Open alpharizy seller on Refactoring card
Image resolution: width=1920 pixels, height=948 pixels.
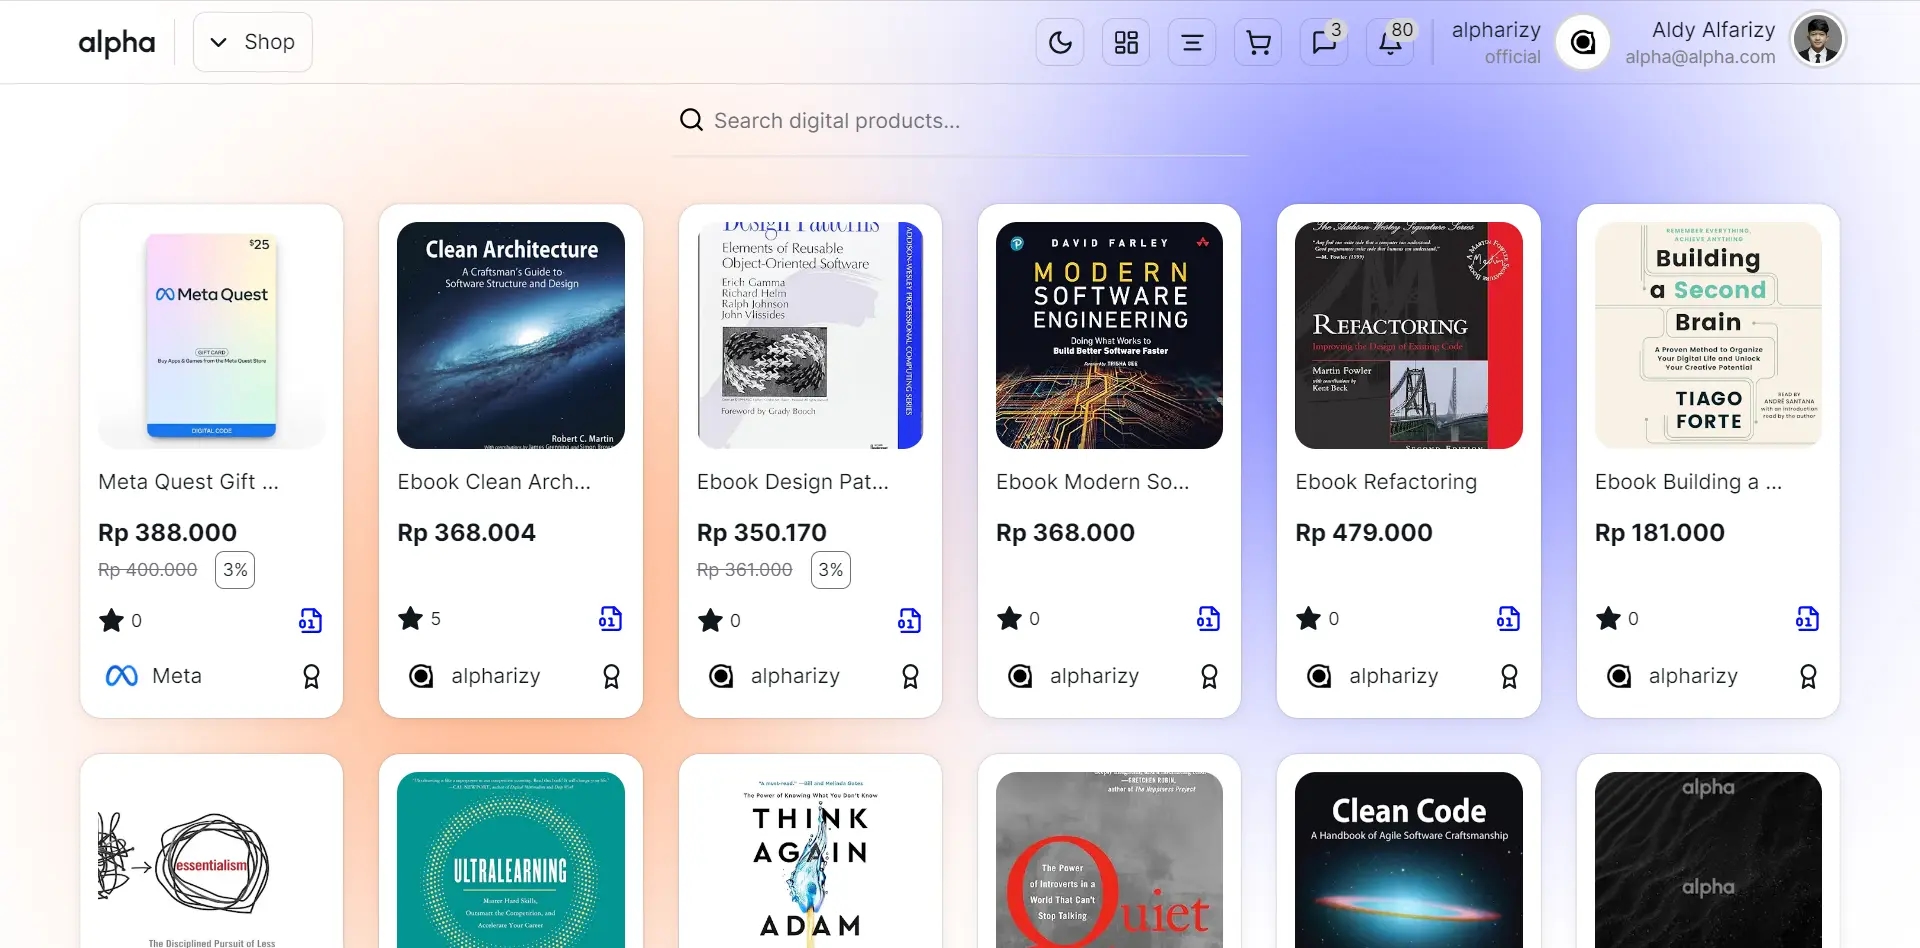[x=1373, y=676]
